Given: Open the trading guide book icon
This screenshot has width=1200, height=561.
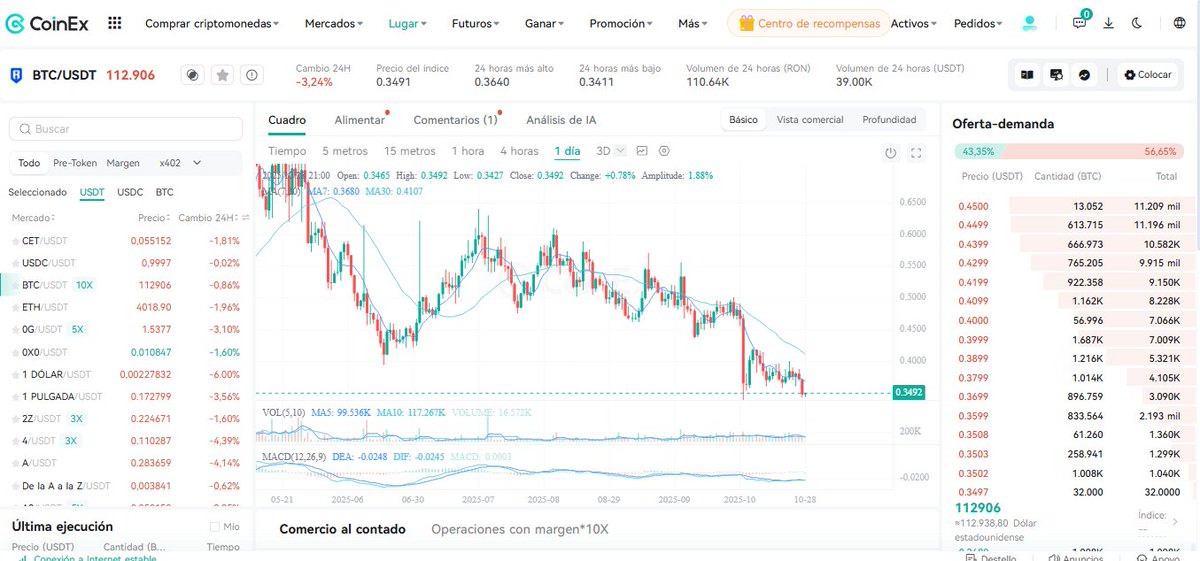Looking at the screenshot, I should 1027,74.
